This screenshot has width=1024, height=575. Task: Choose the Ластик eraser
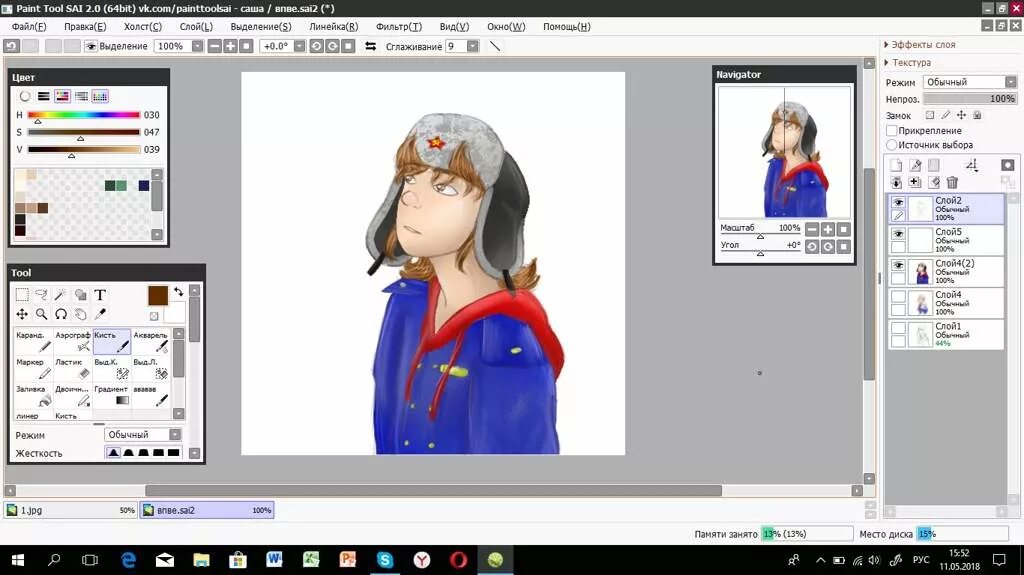tap(72, 369)
